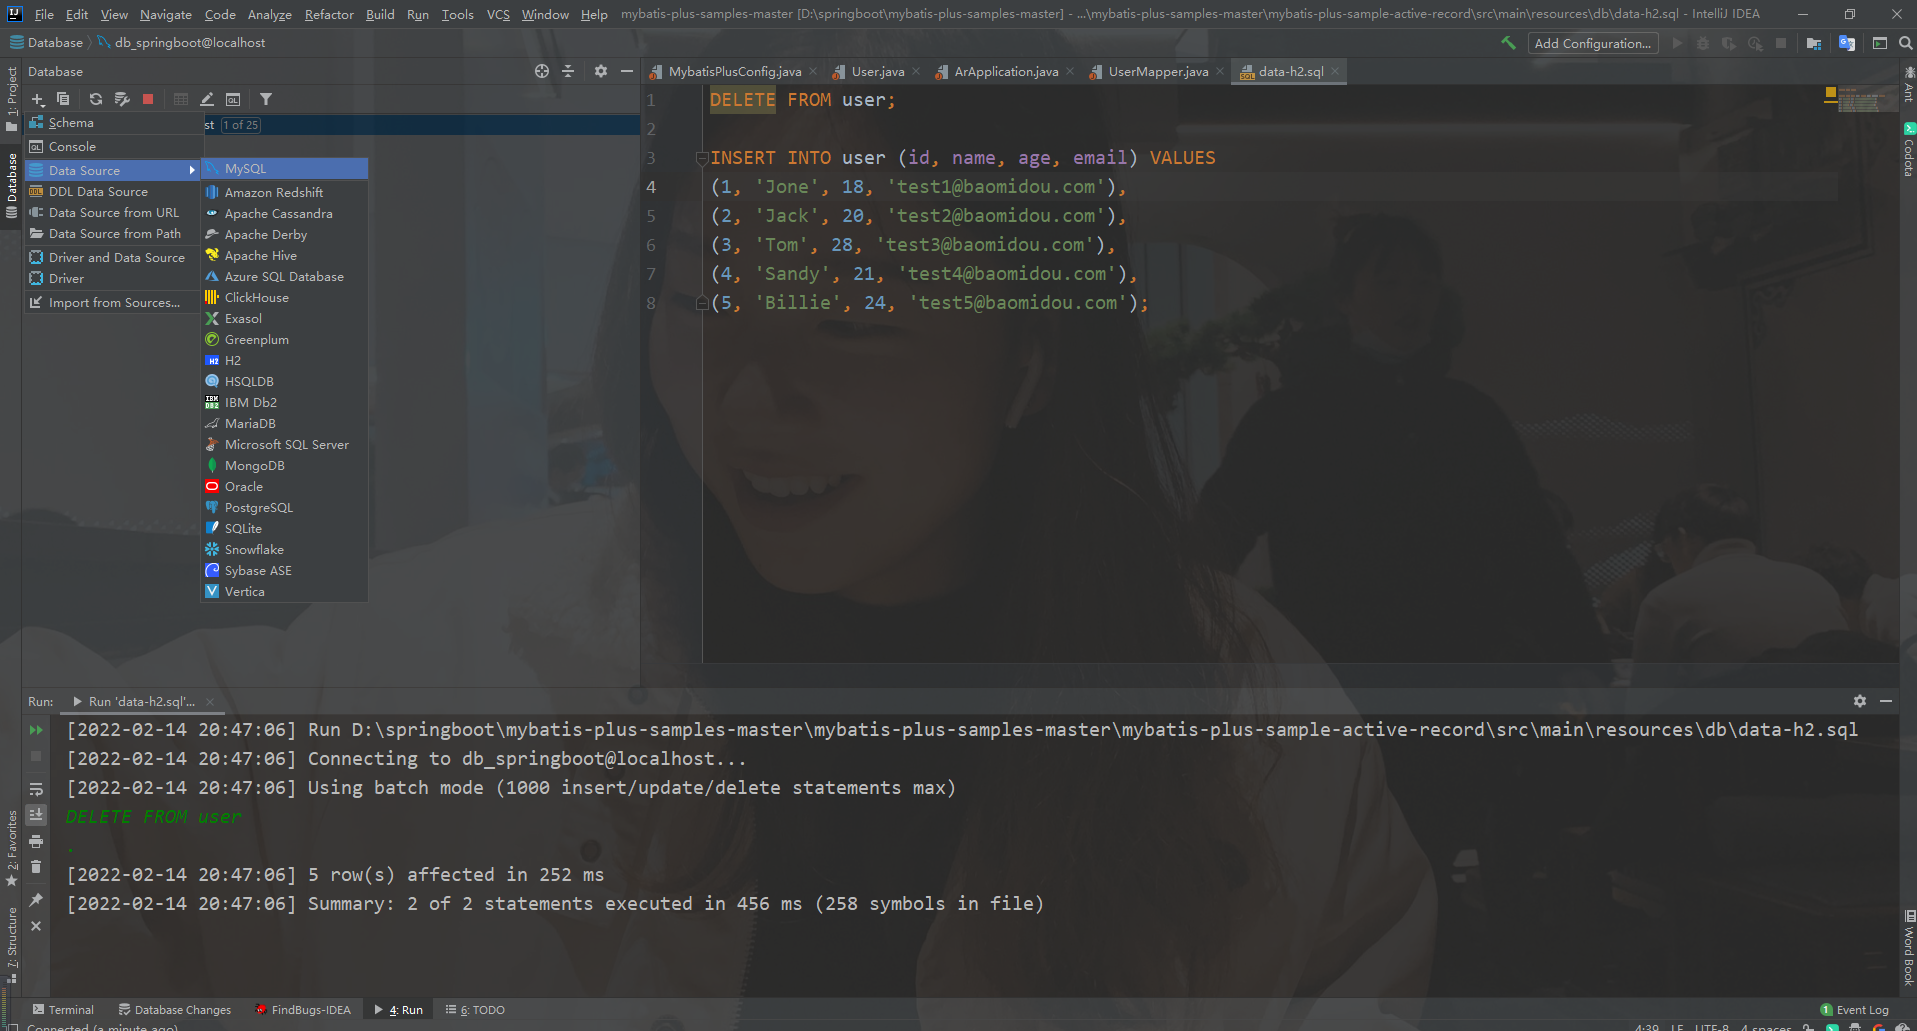Collapse all in Database panel
Screen dimensions: 1917x1031
[568, 71]
